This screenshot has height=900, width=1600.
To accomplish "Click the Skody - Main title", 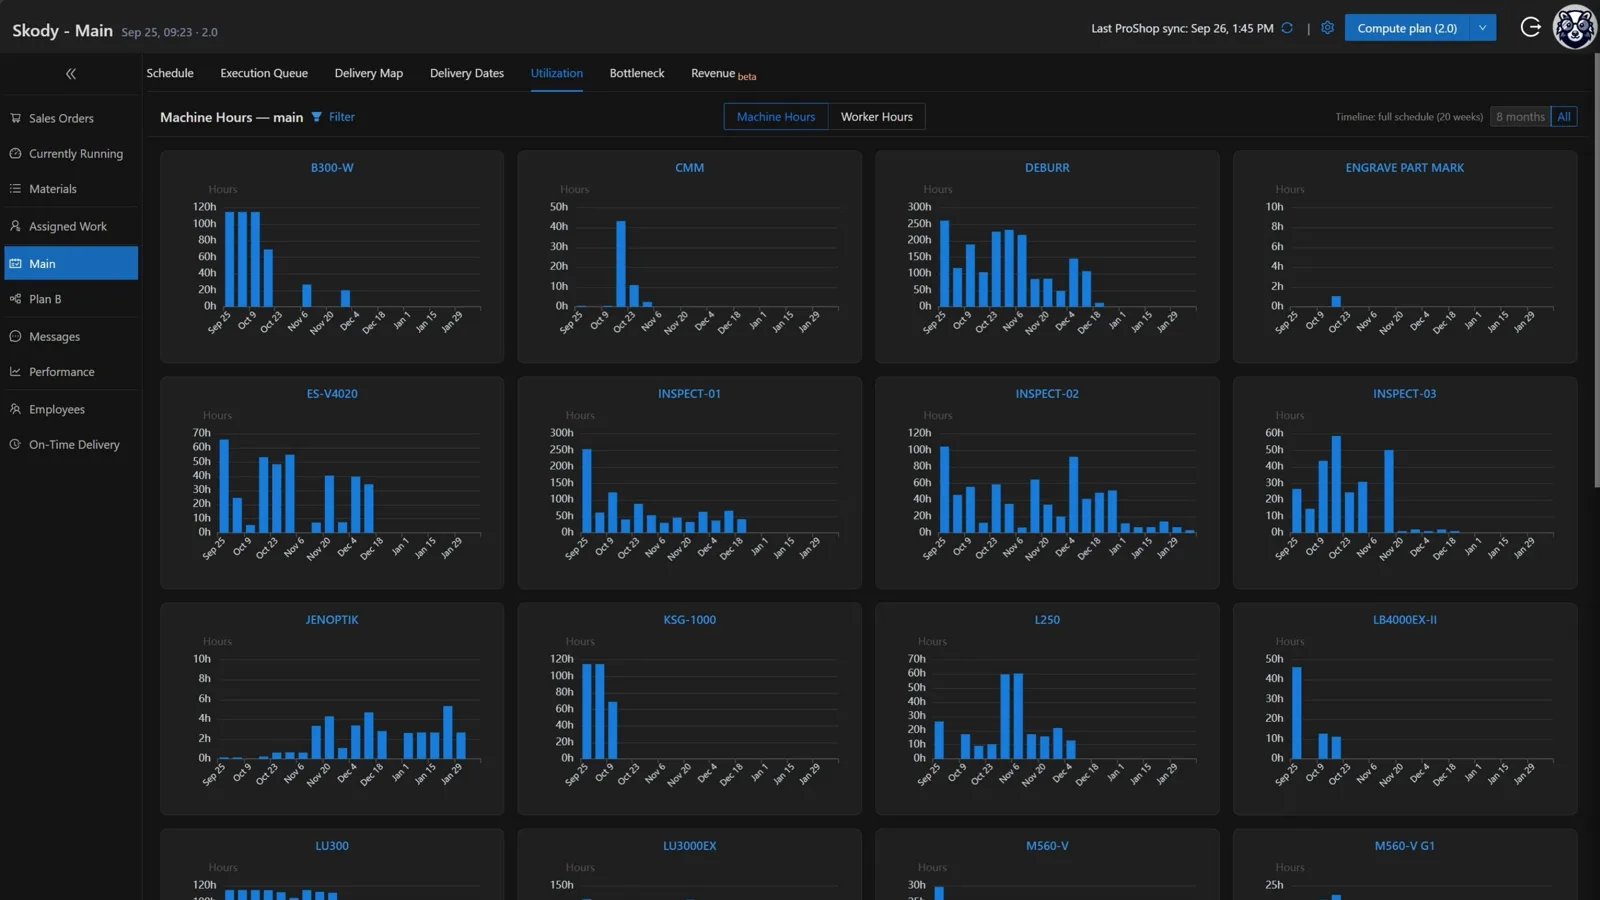I will click(x=62, y=30).
